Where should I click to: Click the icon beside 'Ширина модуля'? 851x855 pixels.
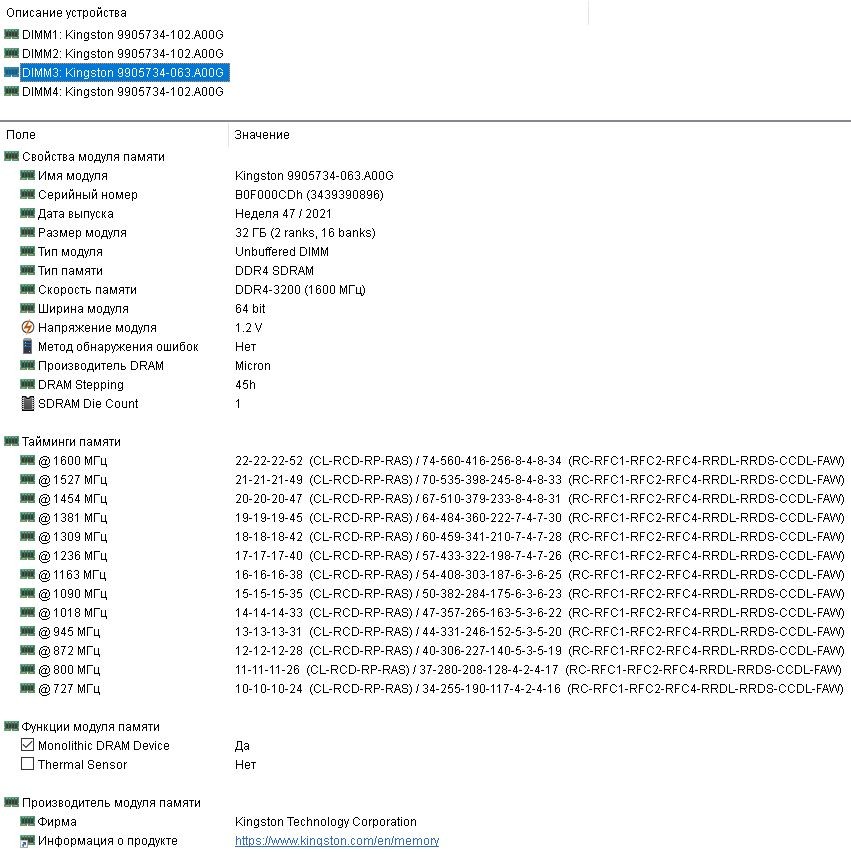pos(27,309)
